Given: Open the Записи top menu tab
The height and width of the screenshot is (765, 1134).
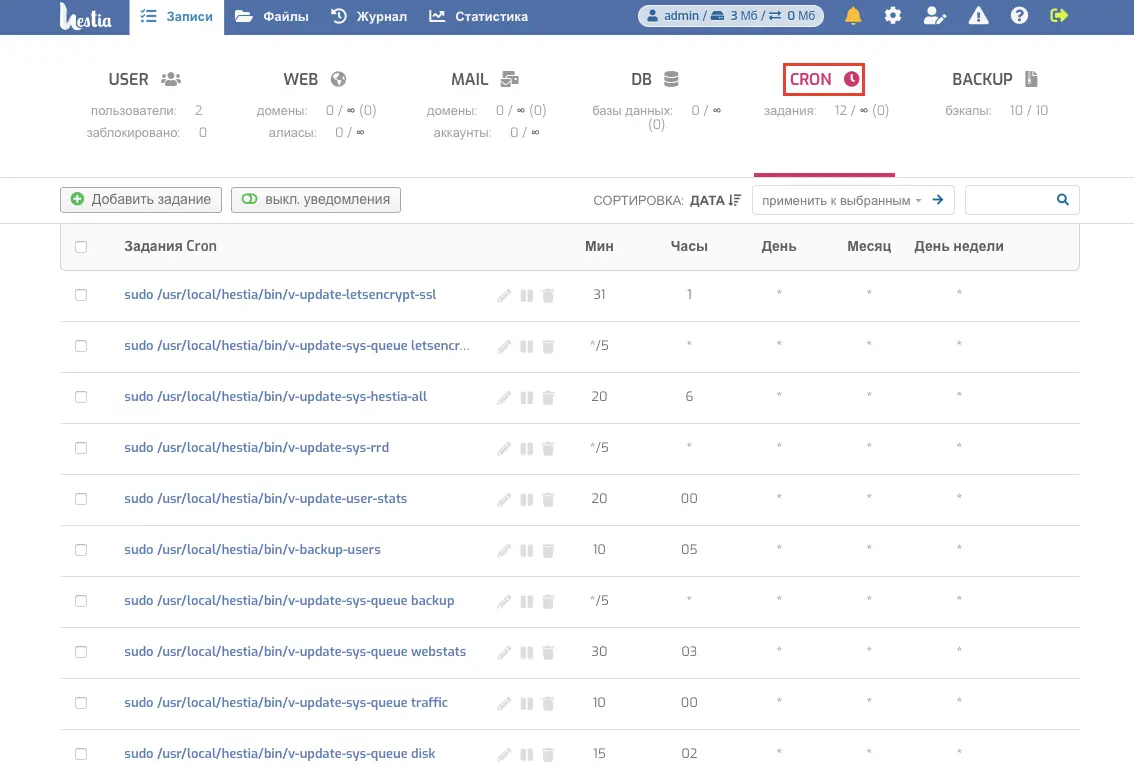Looking at the screenshot, I should 176,17.
